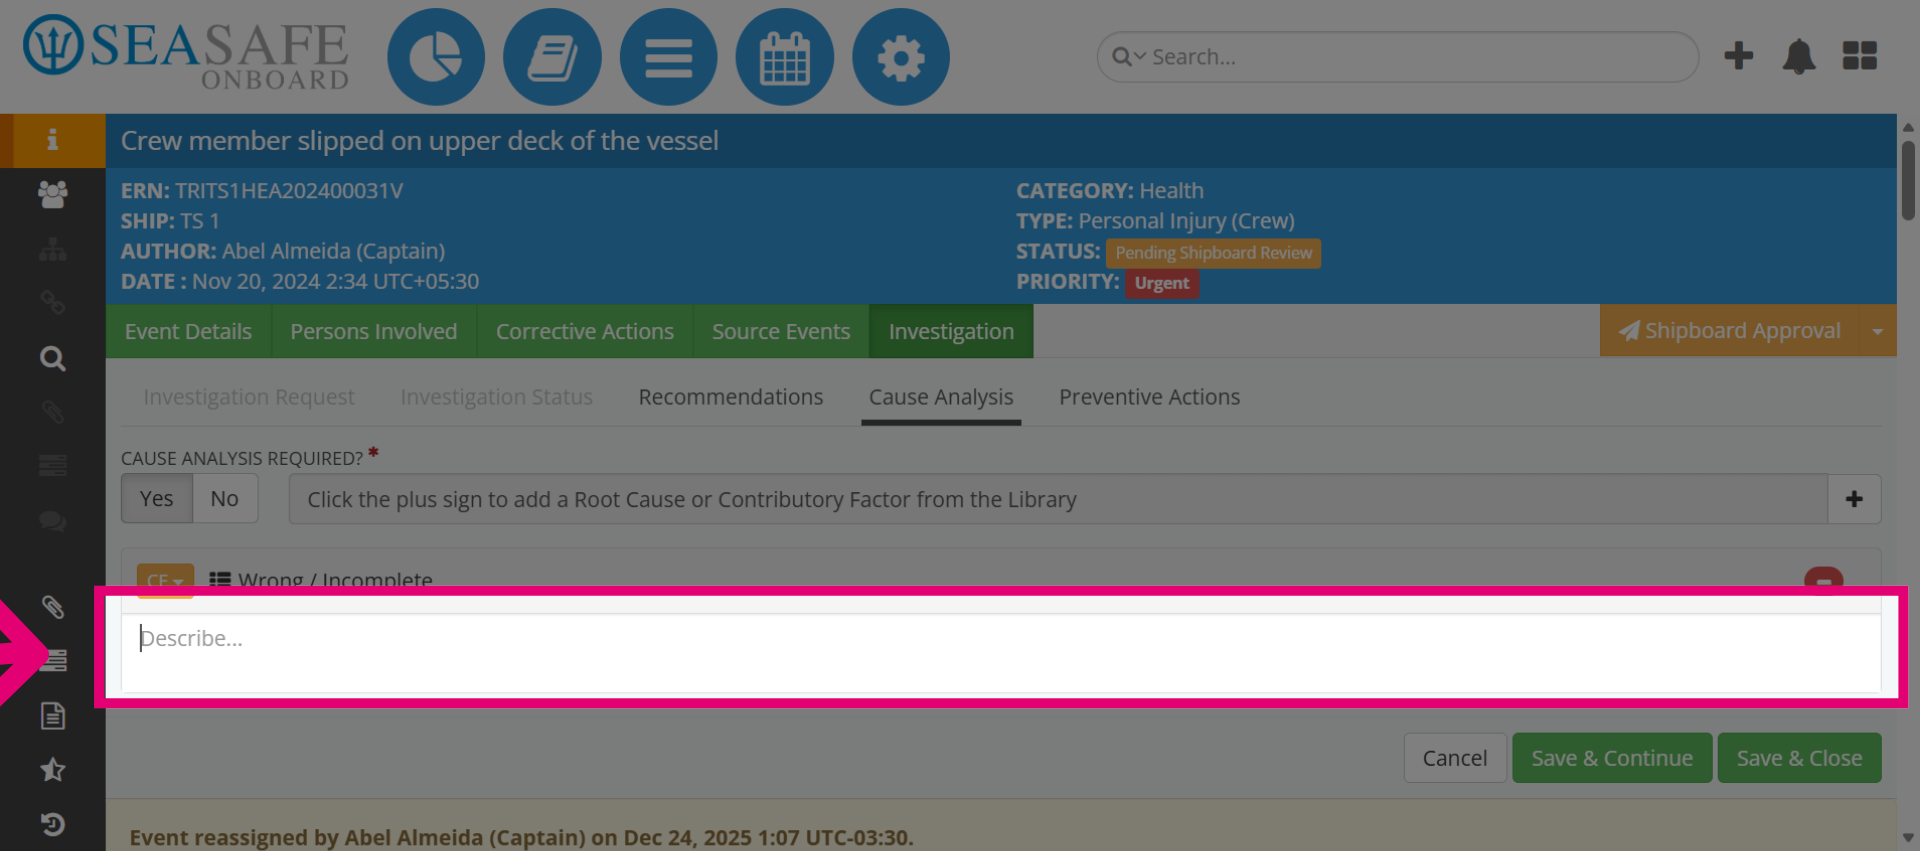The image size is (1920, 851).
Task: Click the plus to add Root Cause
Action: tap(1854, 499)
